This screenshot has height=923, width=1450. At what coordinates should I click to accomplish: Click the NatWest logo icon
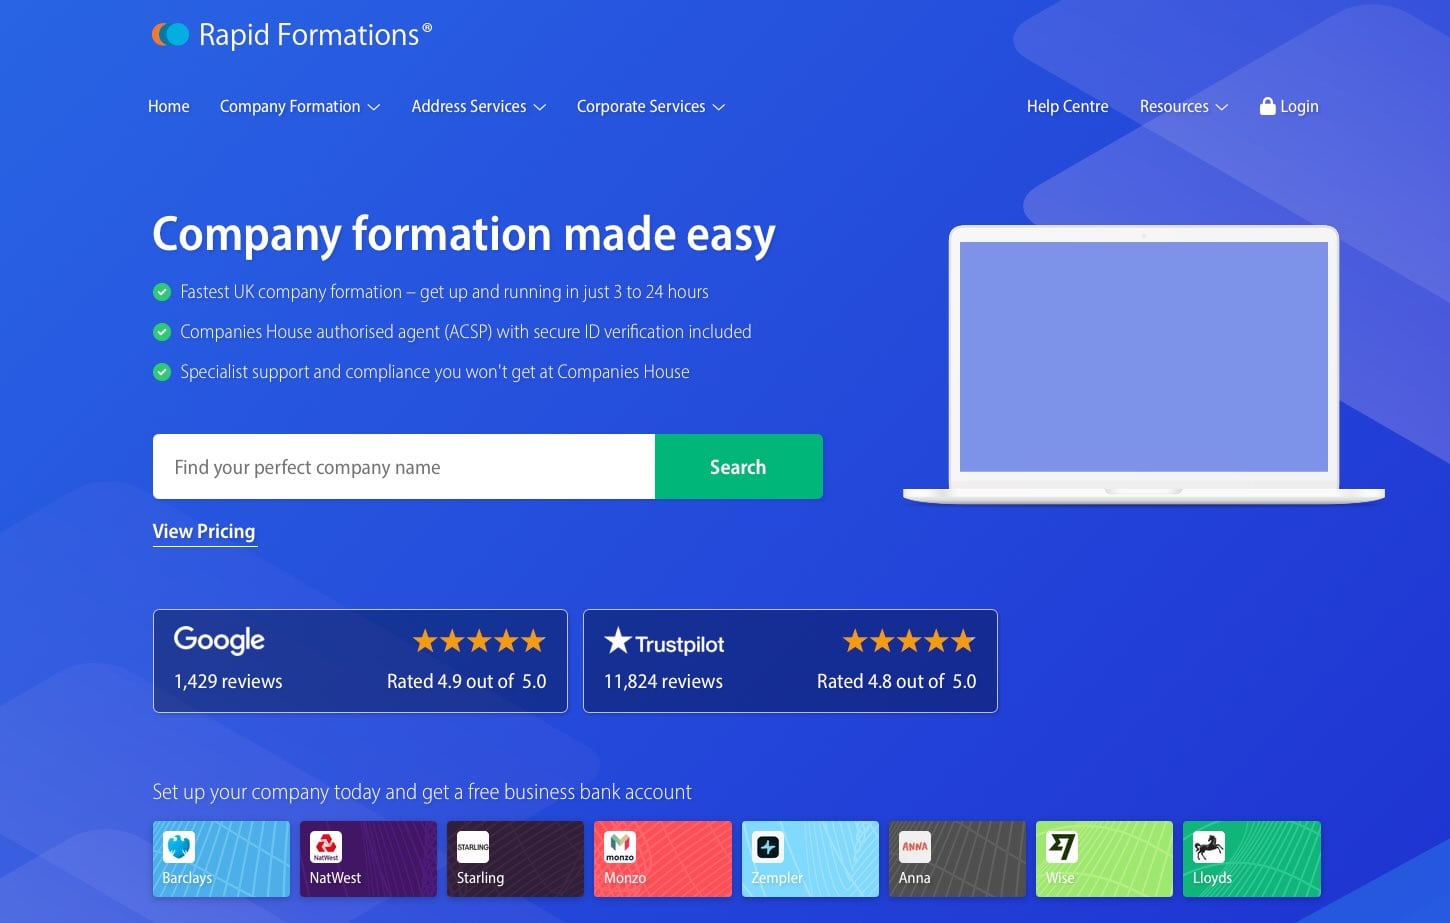point(326,847)
